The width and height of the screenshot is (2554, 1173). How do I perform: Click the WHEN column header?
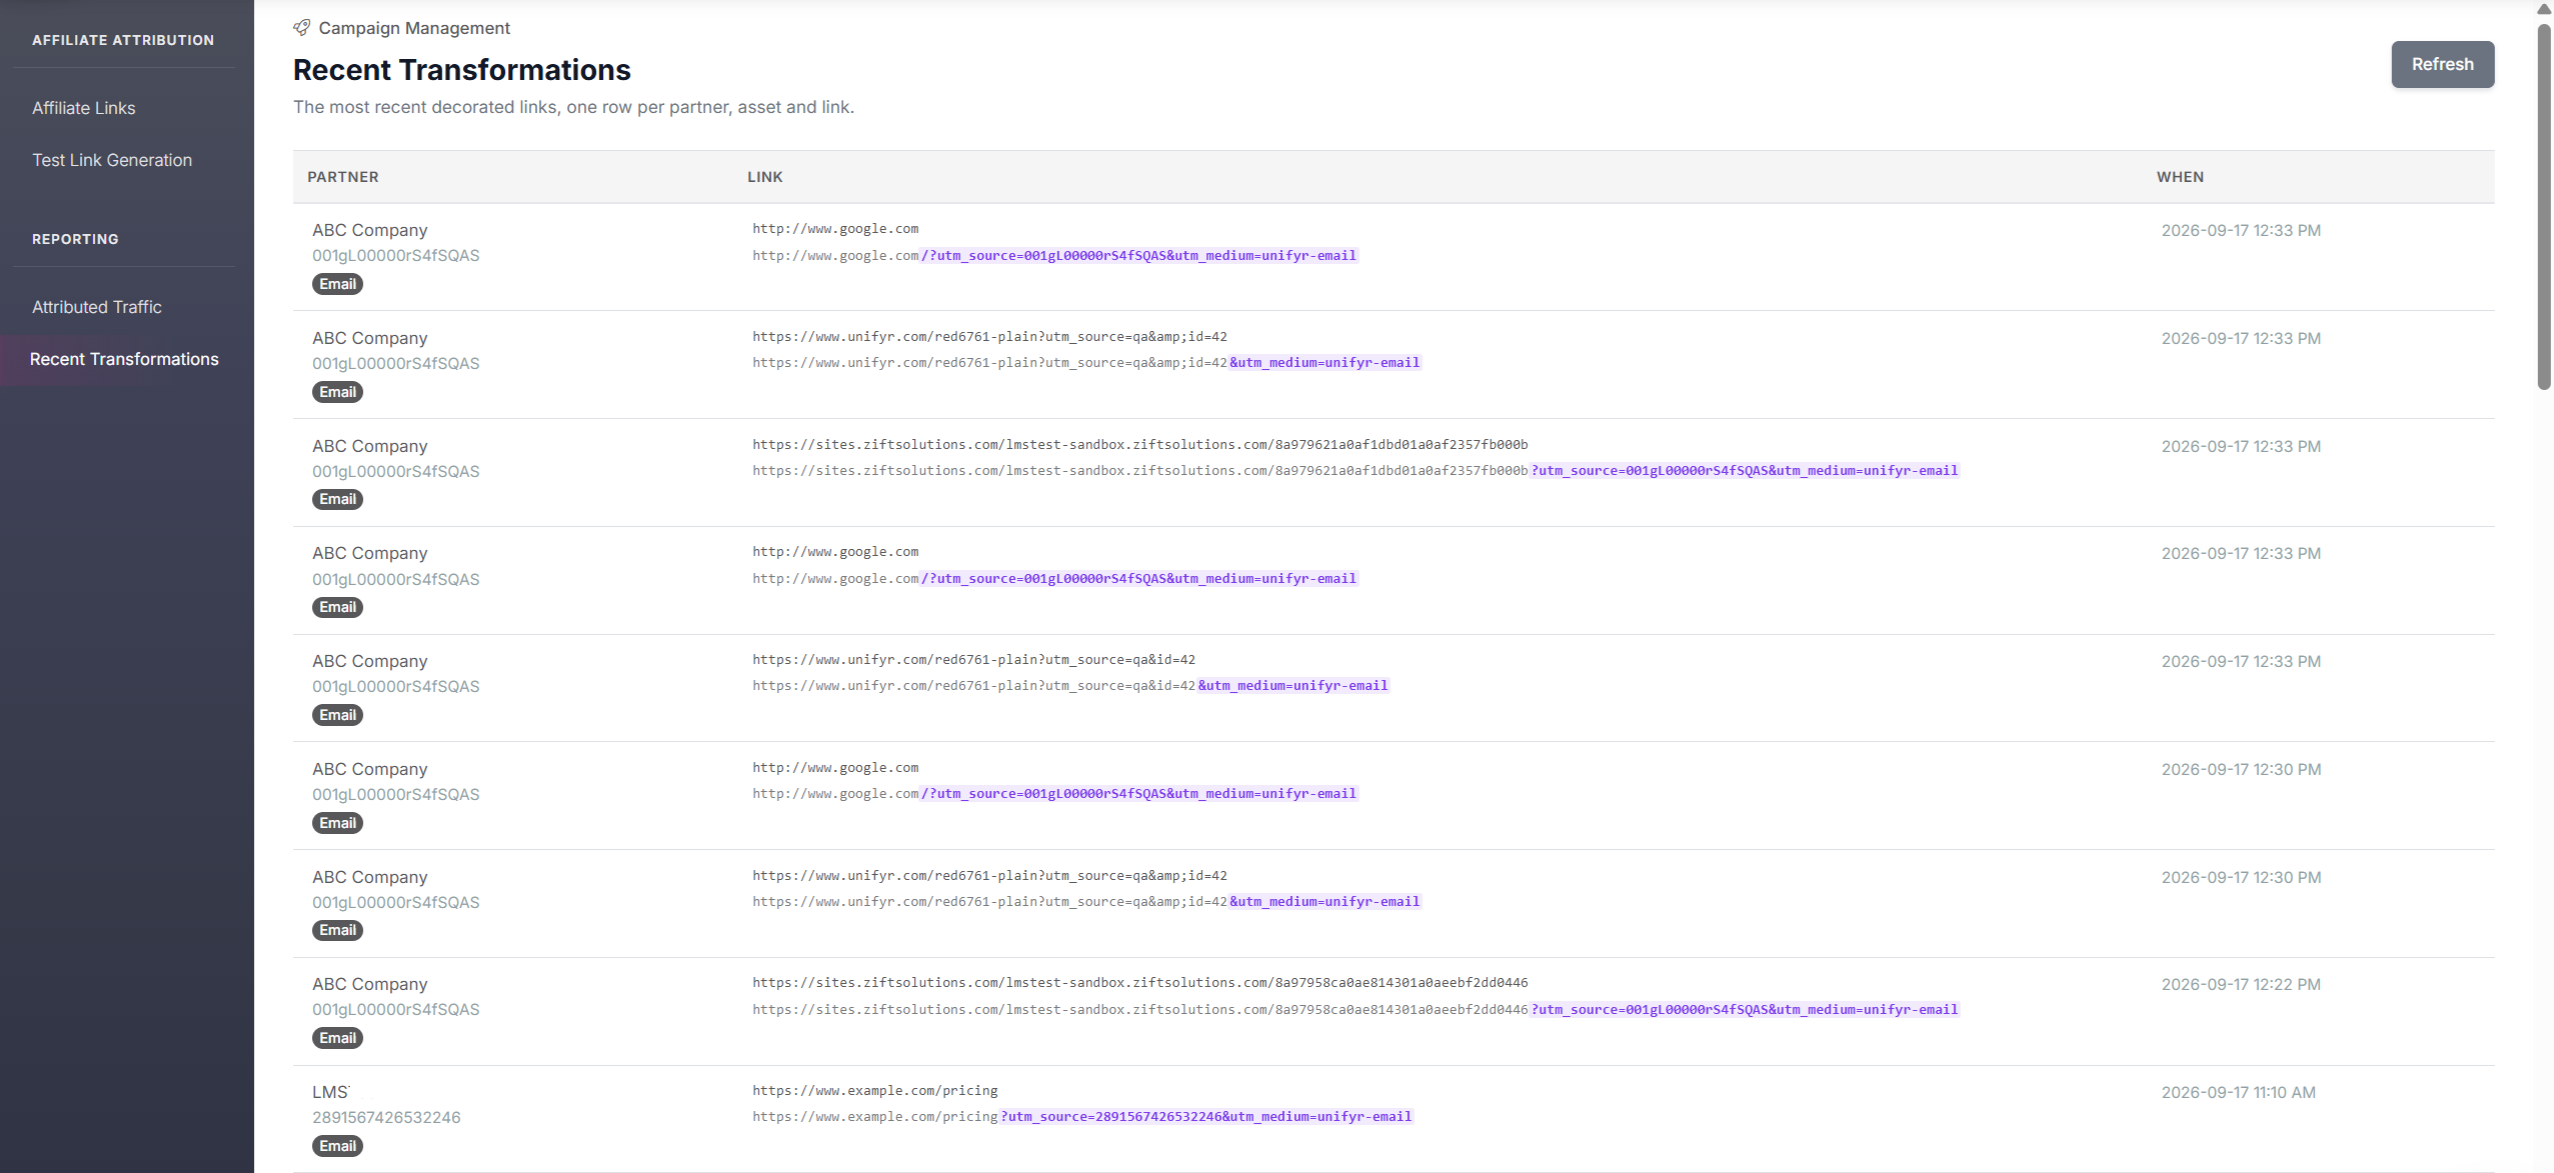coord(2180,177)
